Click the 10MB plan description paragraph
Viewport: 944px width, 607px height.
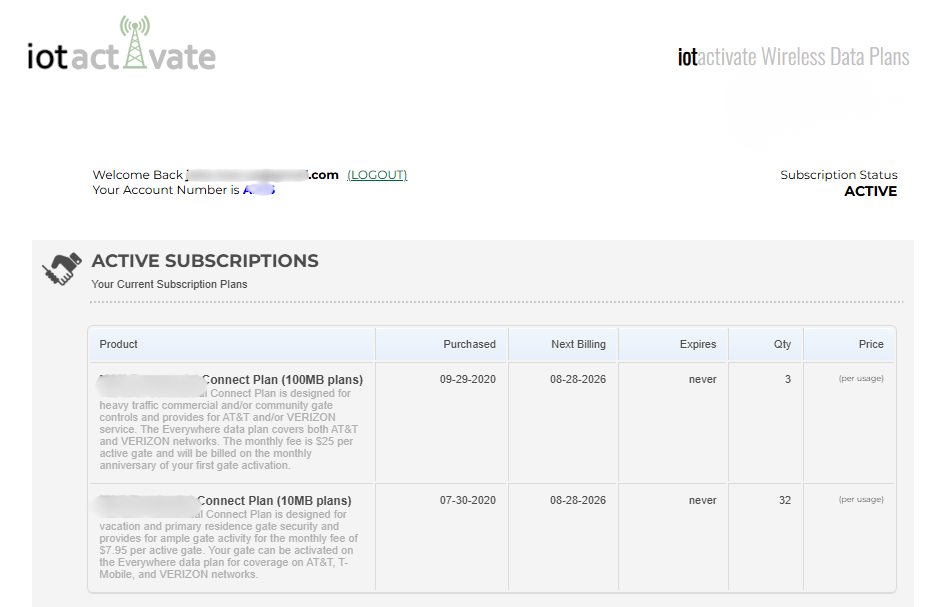(229, 544)
